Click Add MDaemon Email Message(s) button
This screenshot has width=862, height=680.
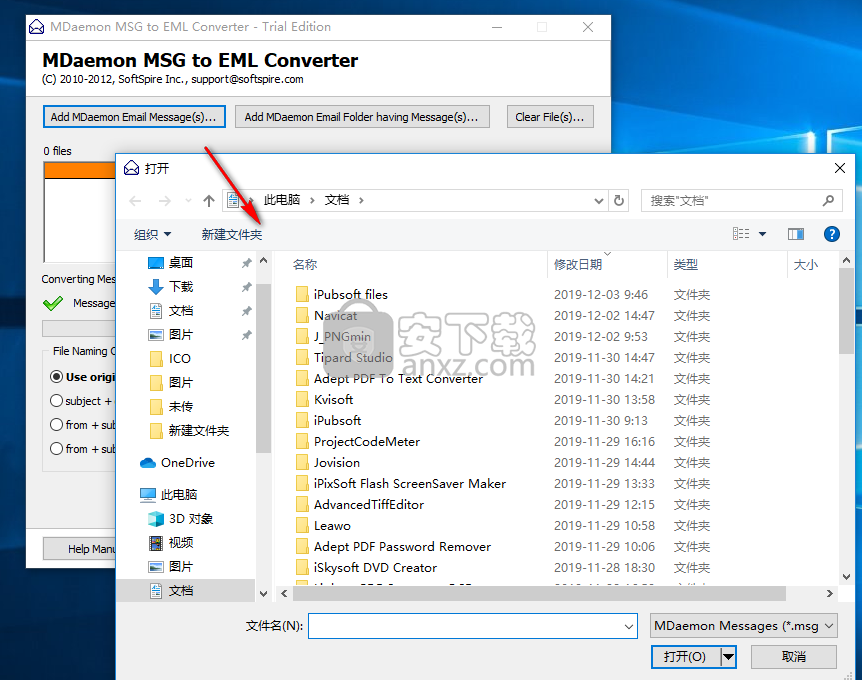point(134,117)
